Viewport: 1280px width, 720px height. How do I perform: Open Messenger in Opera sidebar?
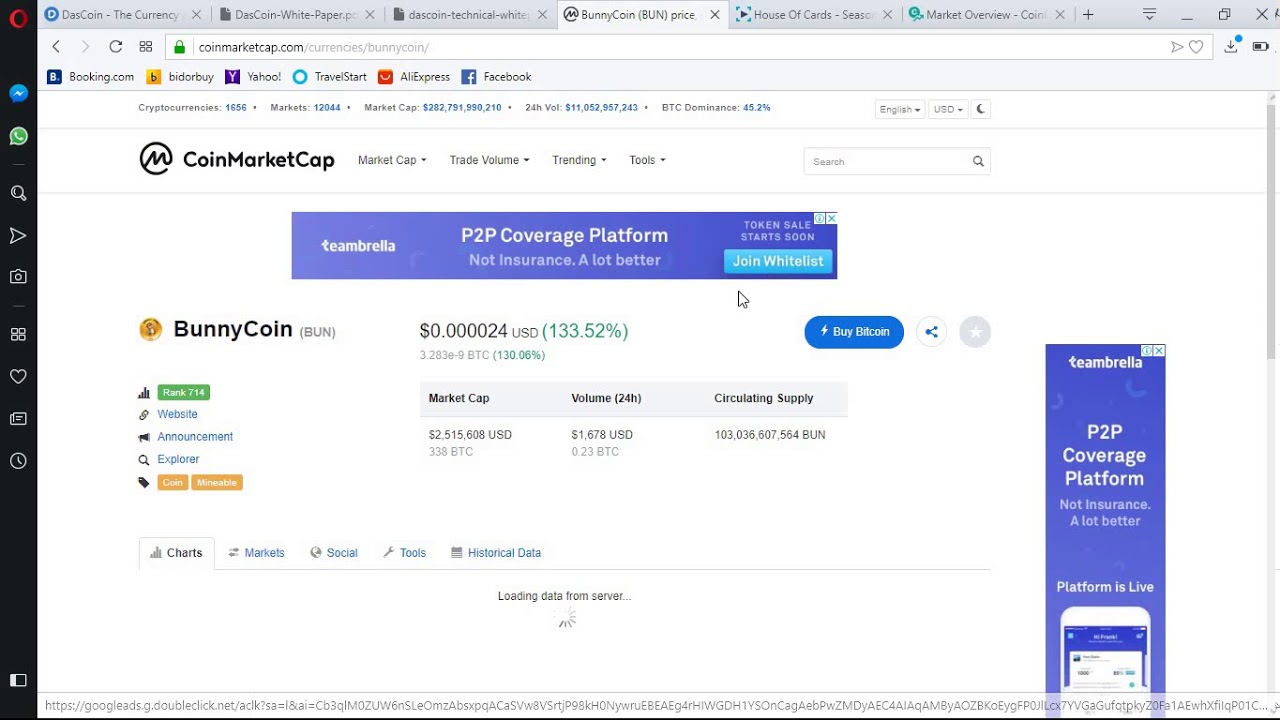(x=18, y=93)
